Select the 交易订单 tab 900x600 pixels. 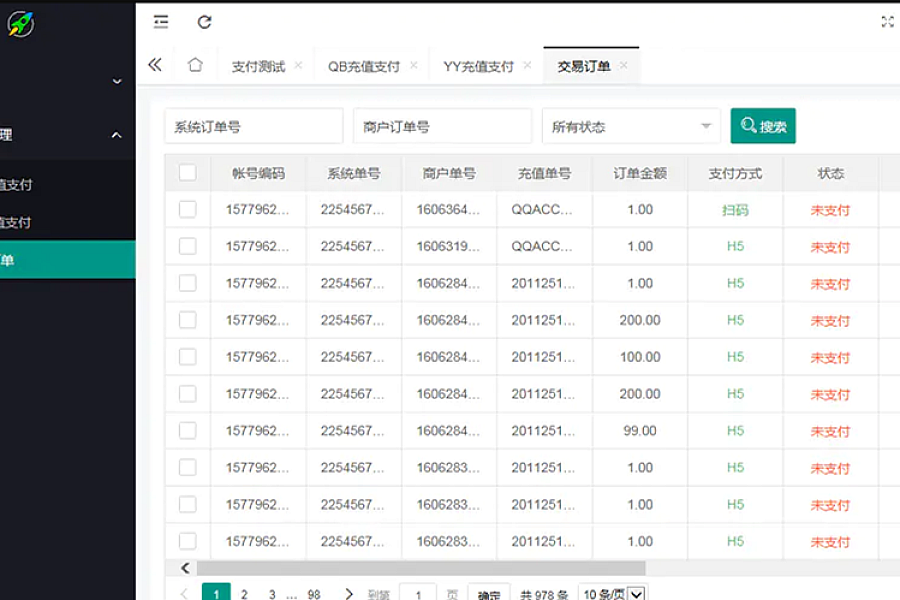pyautogui.click(x=583, y=67)
